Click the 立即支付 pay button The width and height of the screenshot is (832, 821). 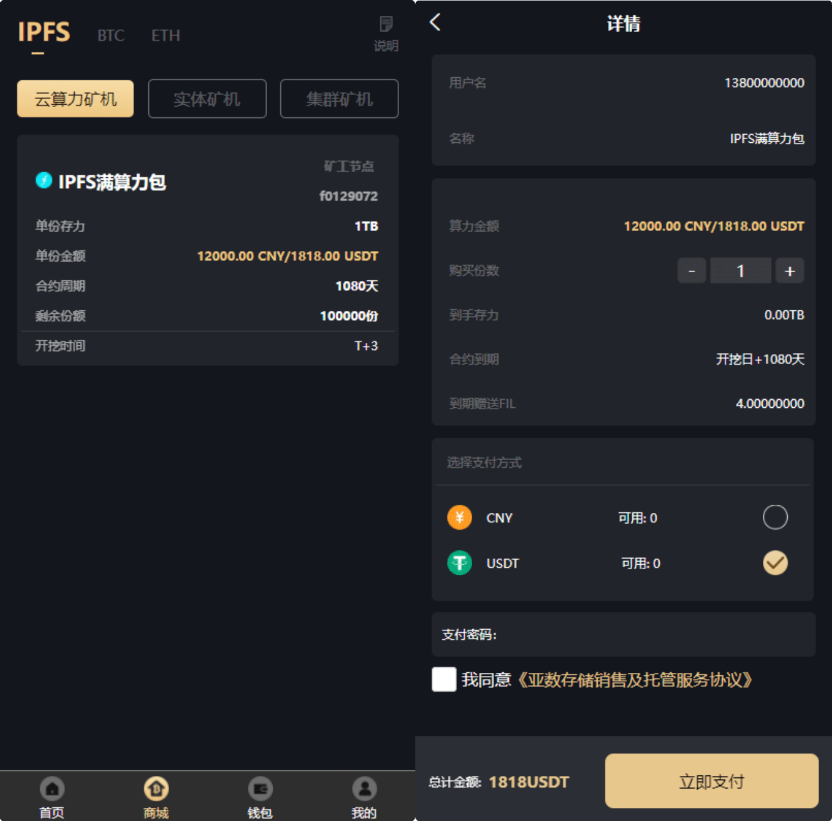pos(712,781)
